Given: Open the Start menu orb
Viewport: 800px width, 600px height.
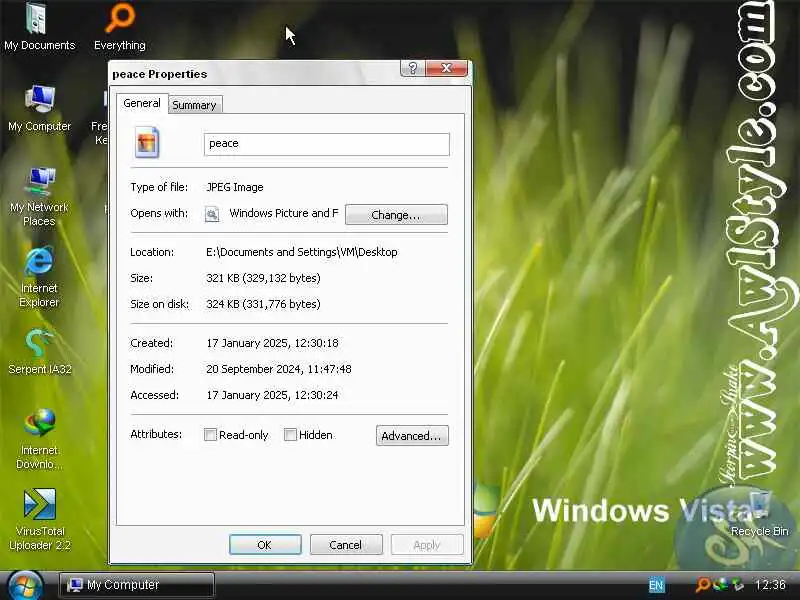Looking at the screenshot, I should click(24, 585).
